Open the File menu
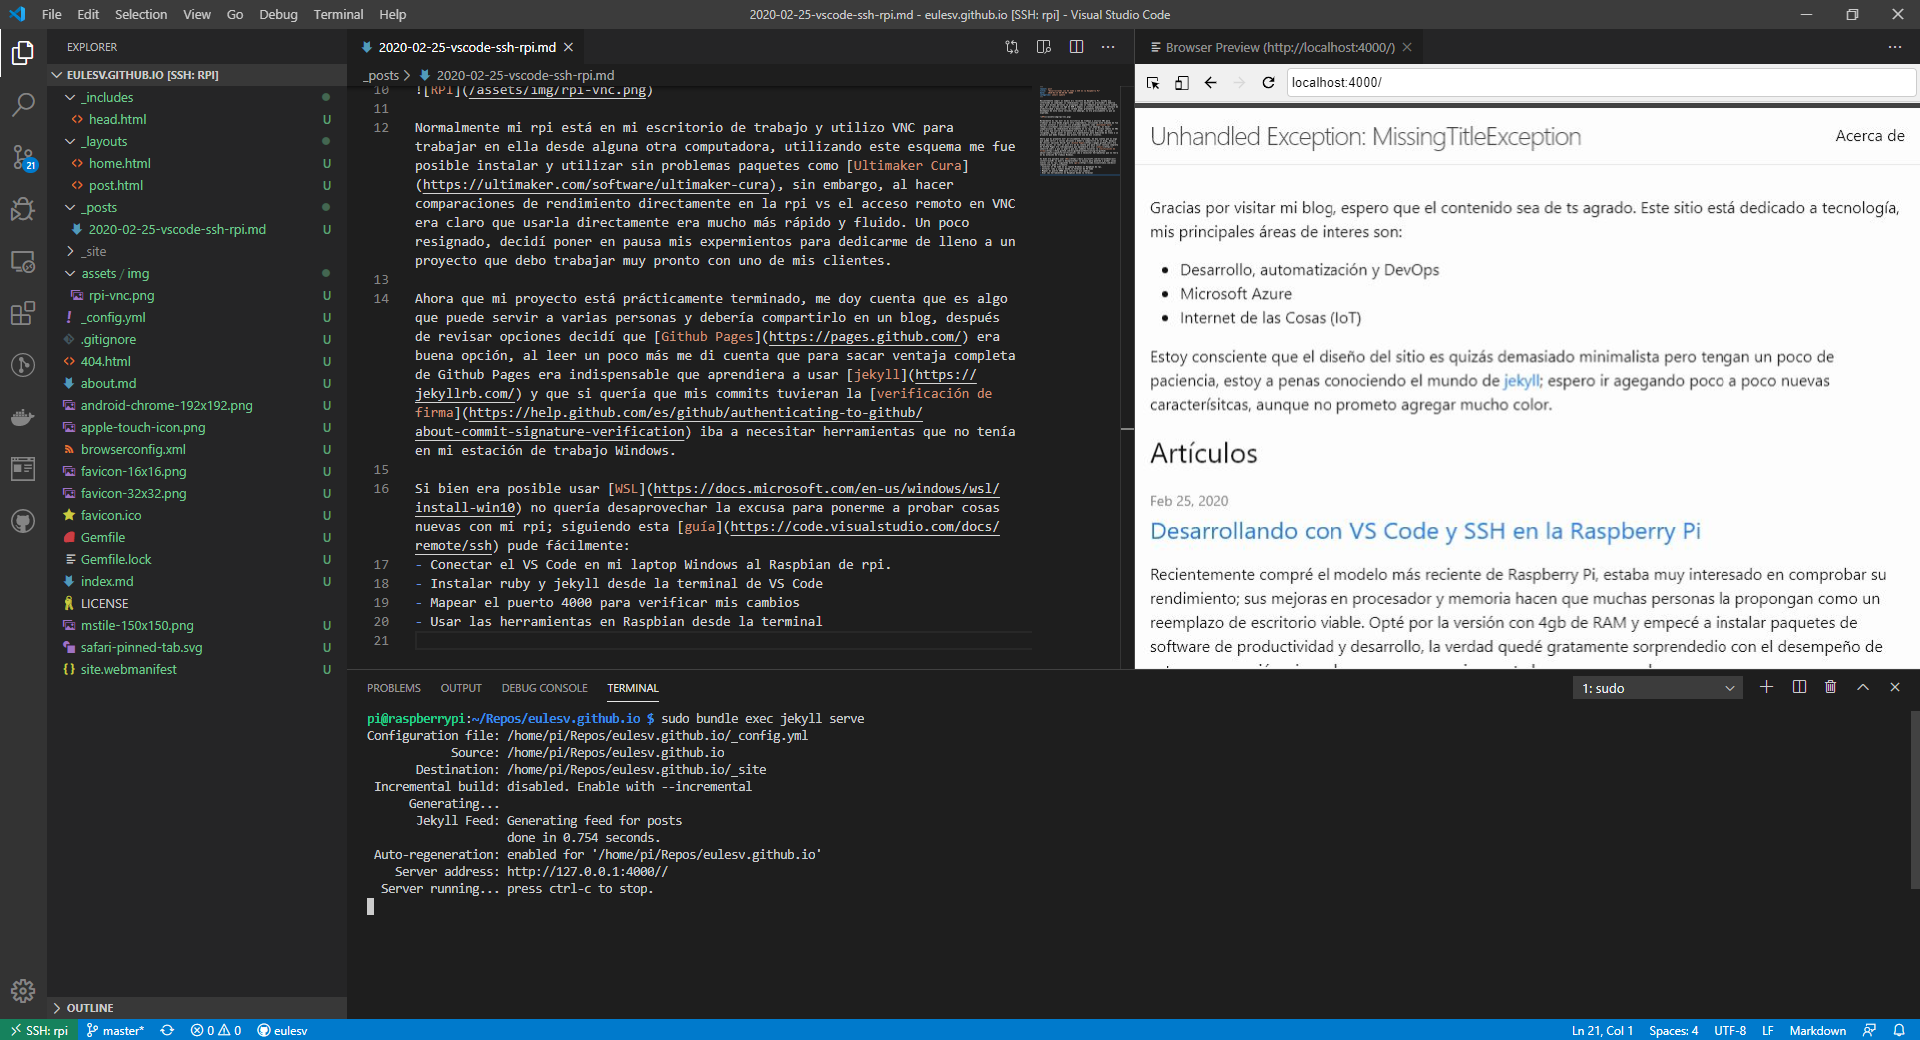 52,14
